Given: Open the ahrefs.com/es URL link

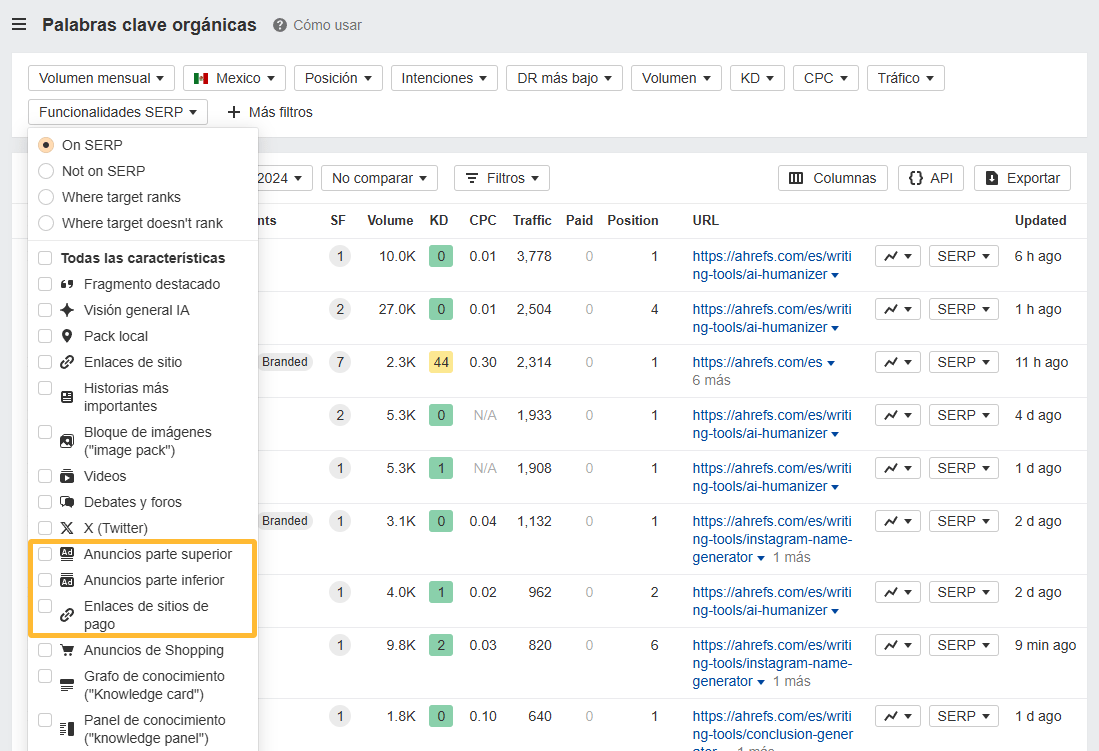Looking at the screenshot, I should click(757, 362).
